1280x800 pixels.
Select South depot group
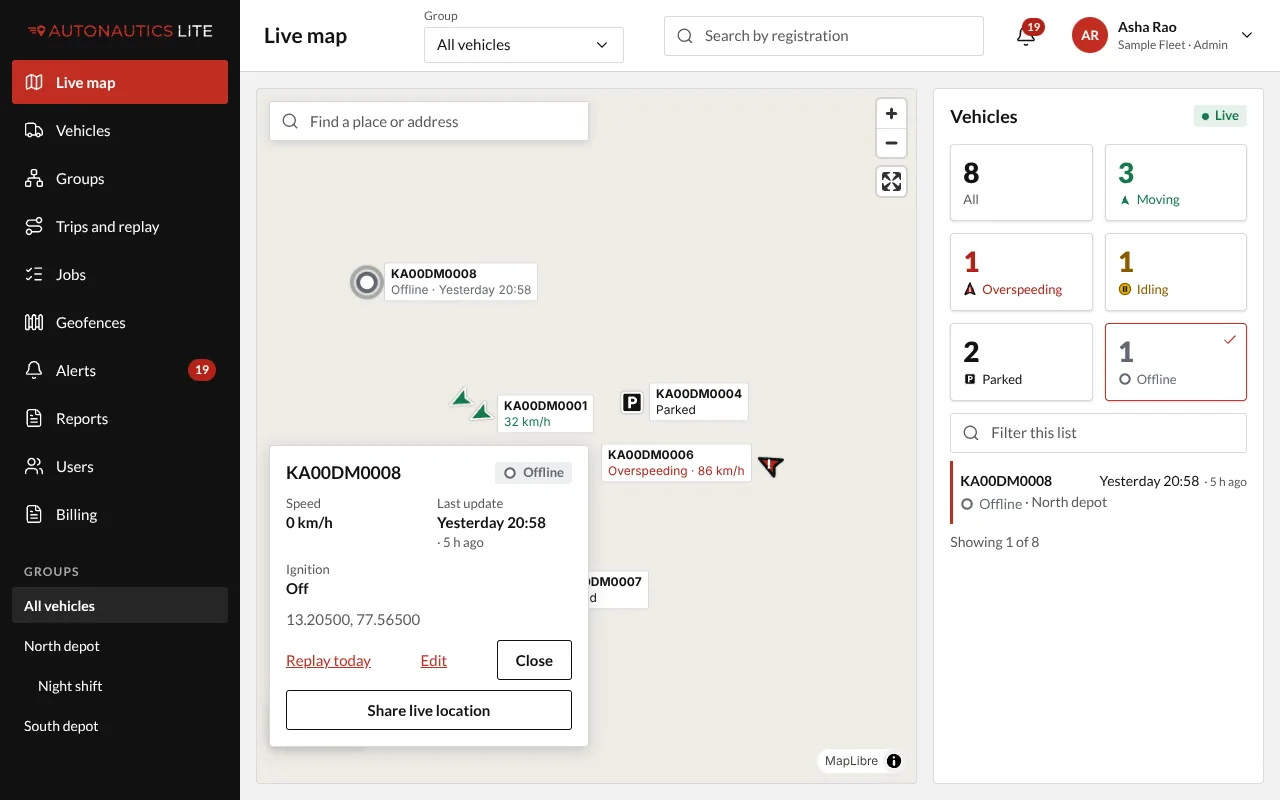(120, 726)
